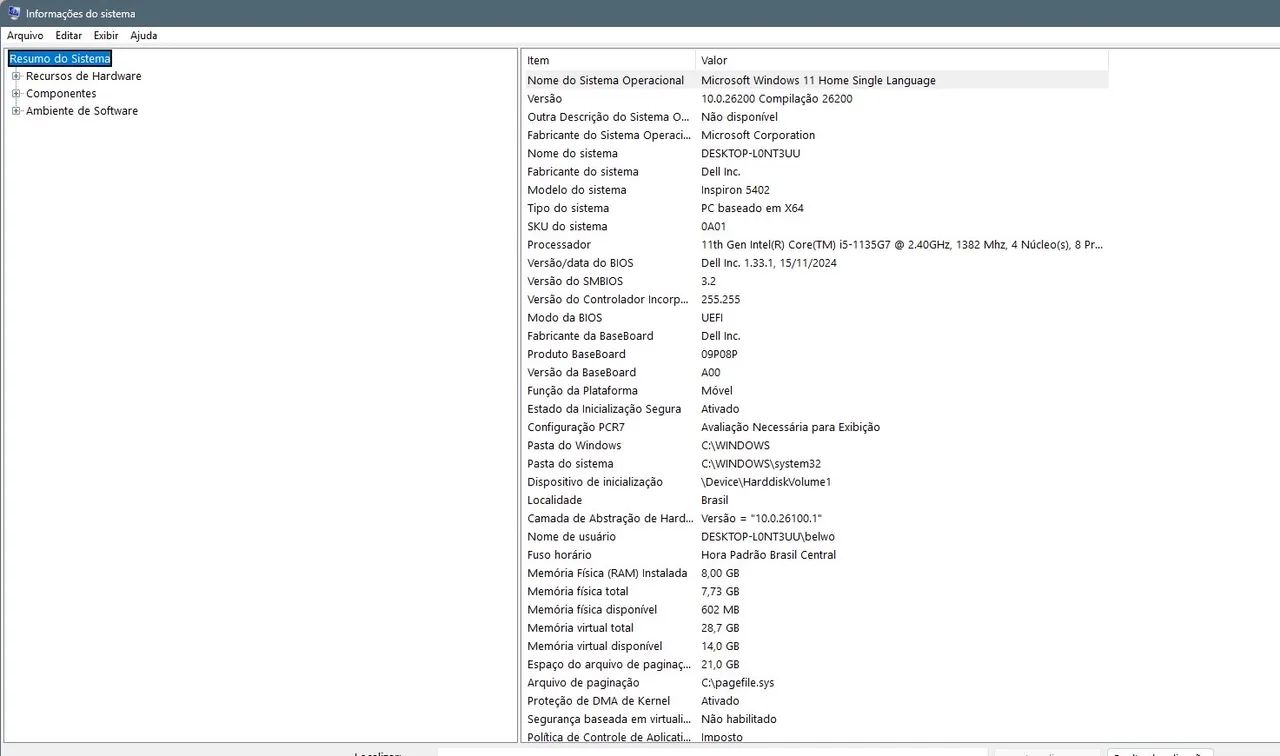Image resolution: width=1280 pixels, height=756 pixels.
Task: Open the "Ajuda" menu
Action: tap(143, 35)
